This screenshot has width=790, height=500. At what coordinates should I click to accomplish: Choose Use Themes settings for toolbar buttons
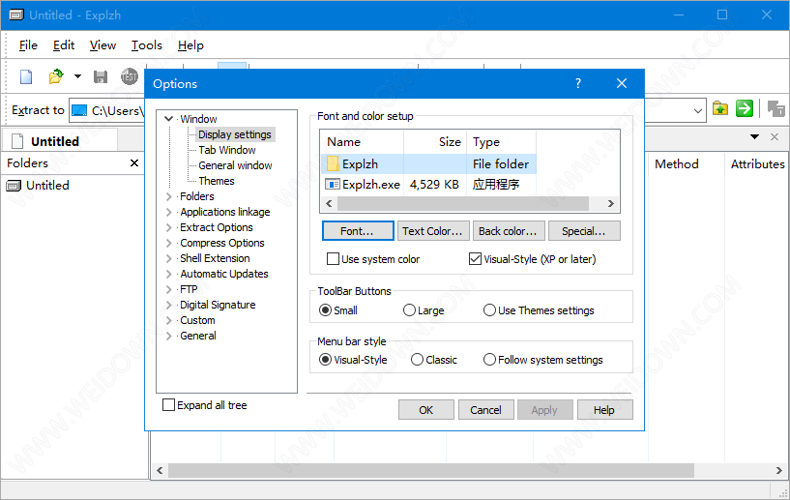pyautogui.click(x=490, y=310)
